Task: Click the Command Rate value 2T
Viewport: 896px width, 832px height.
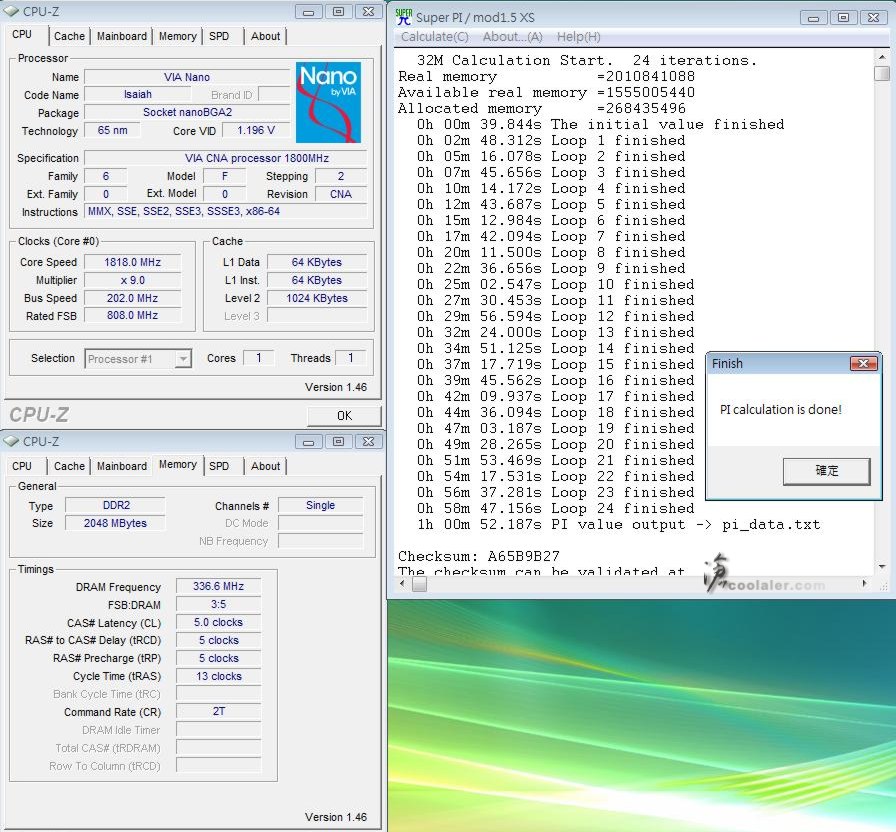Action: pos(218,711)
